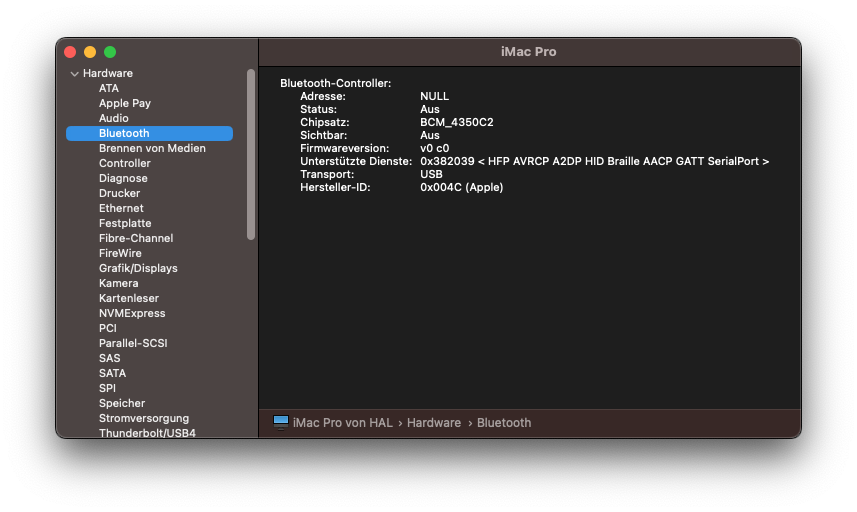Select FireWire in the sidebar
This screenshot has width=857, height=512.
[120, 254]
